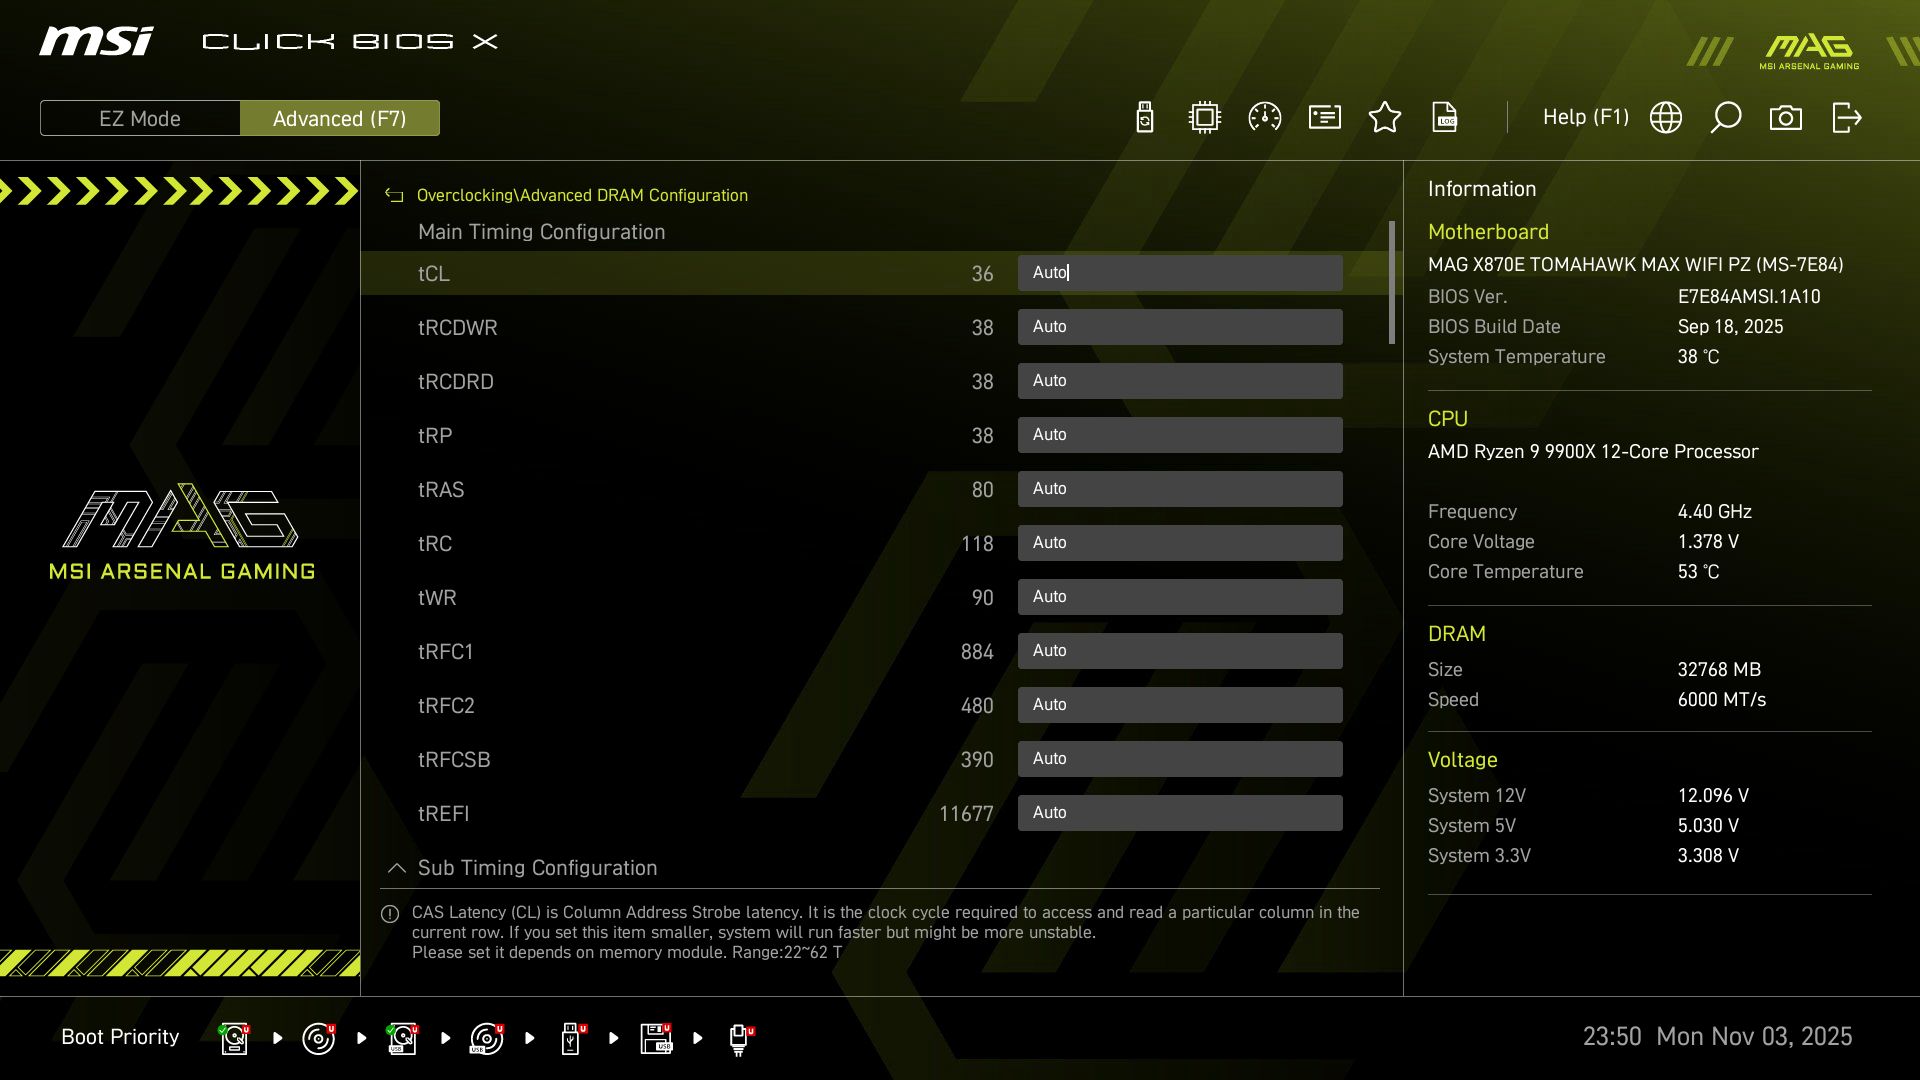Switch to EZ Mode tab

click(140, 118)
